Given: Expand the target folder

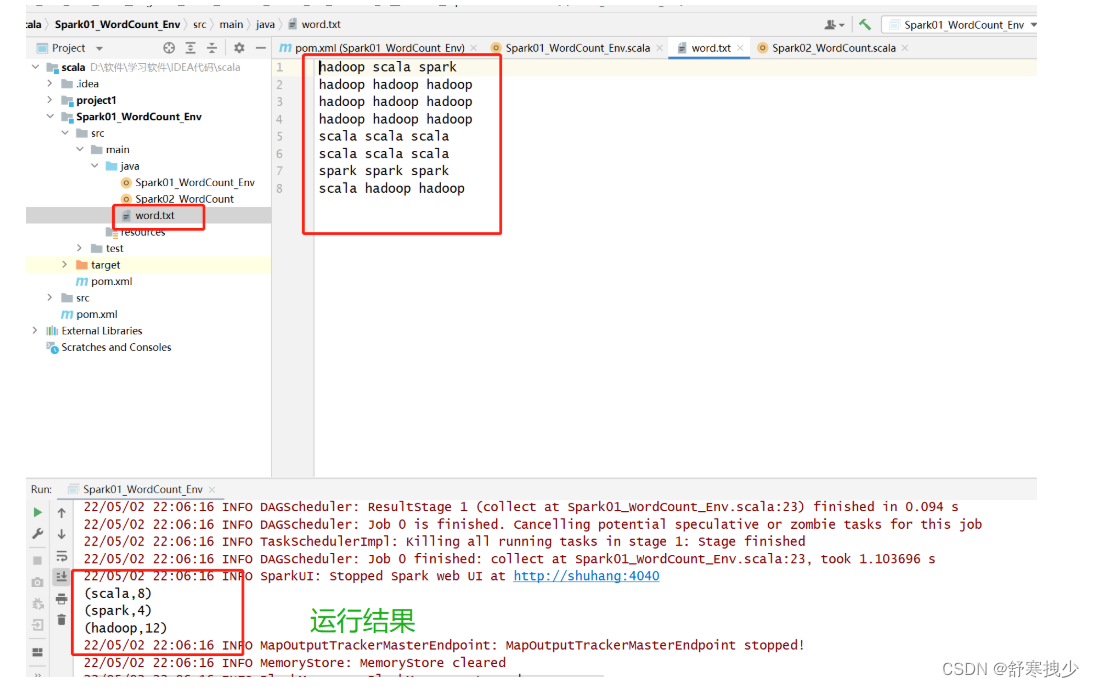Looking at the screenshot, I should pyautogui.click(x=65, y=264).
